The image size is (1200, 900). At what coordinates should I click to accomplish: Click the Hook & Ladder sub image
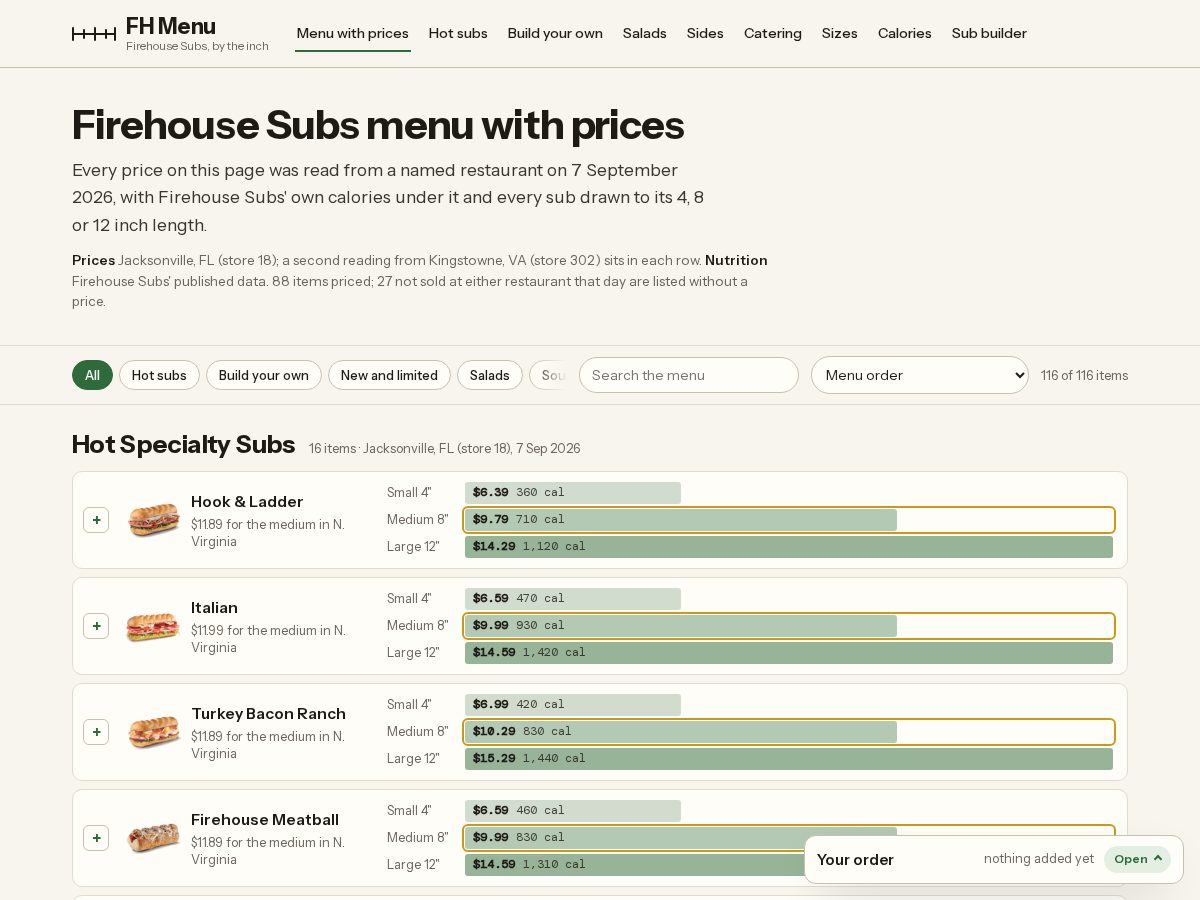click(154, 520)
